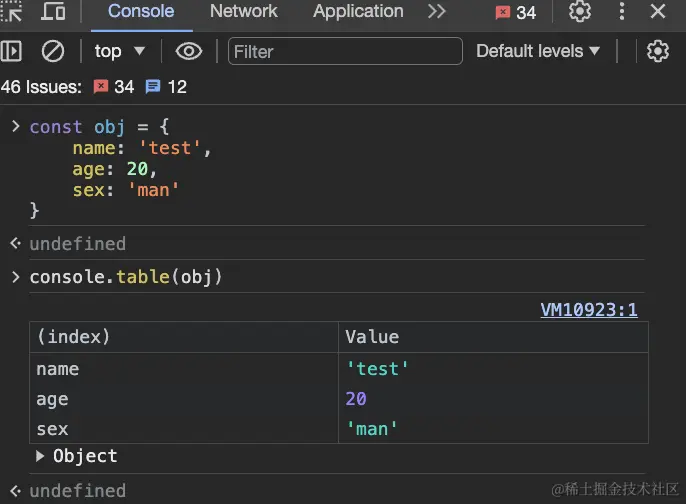Click the inspect element picker icon

12,12
